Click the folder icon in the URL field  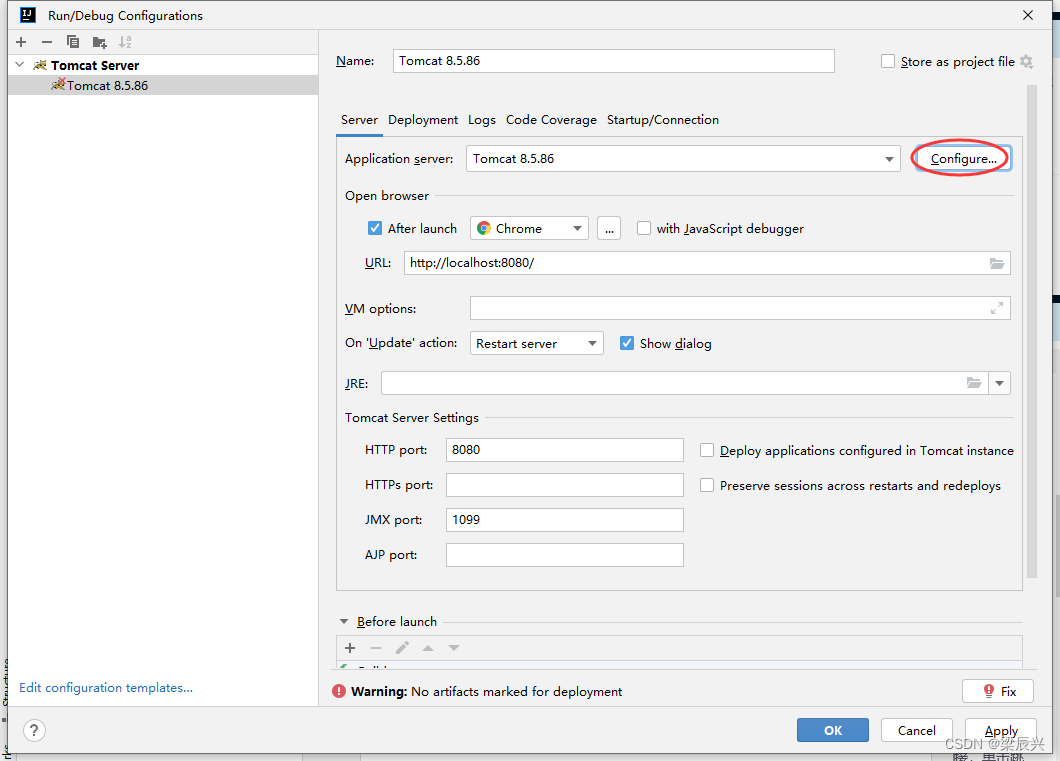(996, 263)
